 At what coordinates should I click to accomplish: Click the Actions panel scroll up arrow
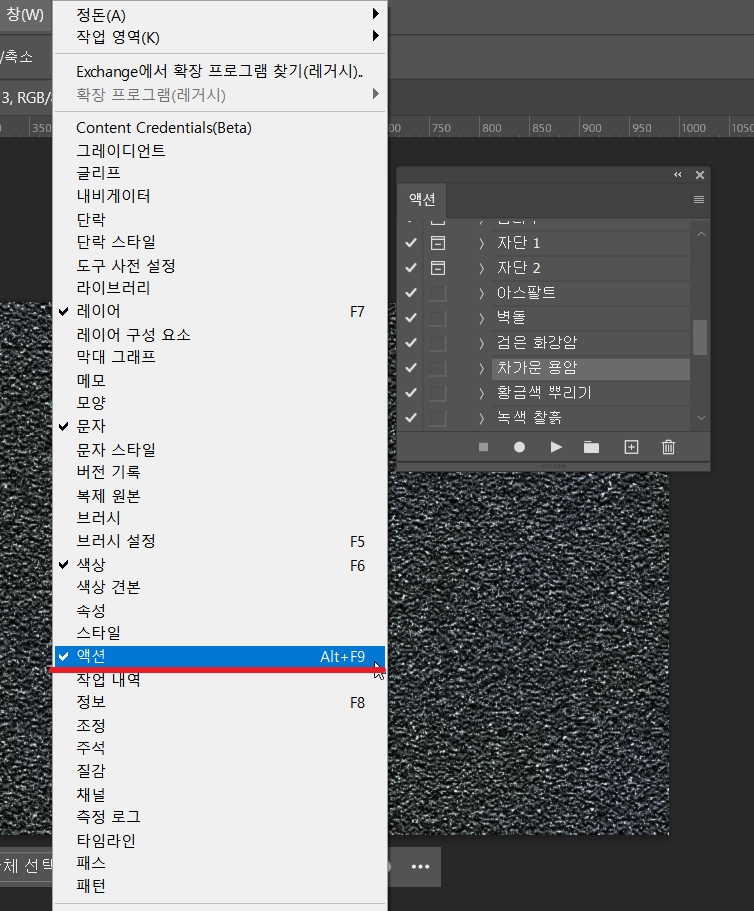[701, 234]
